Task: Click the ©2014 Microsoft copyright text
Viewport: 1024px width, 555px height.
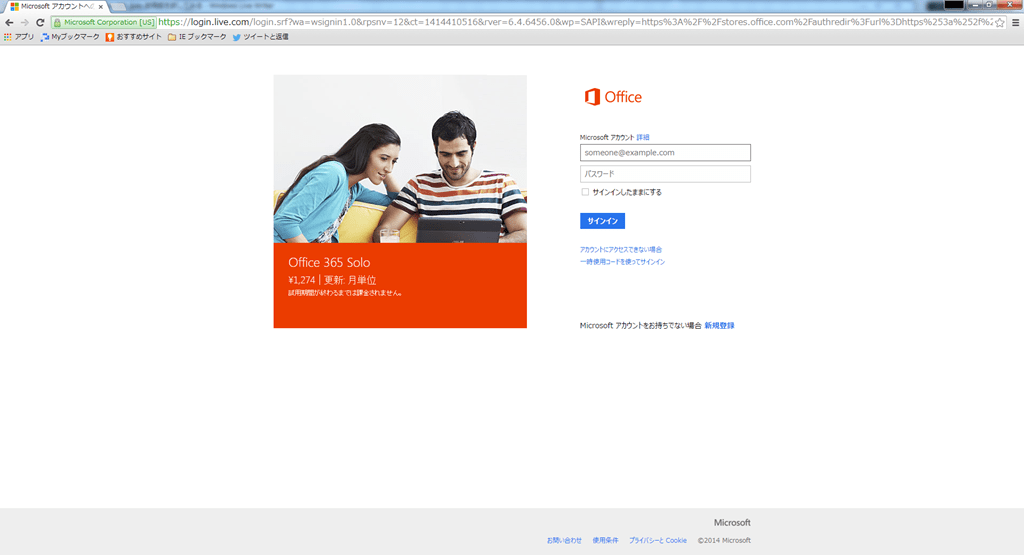Action: [x=724, y=541]
